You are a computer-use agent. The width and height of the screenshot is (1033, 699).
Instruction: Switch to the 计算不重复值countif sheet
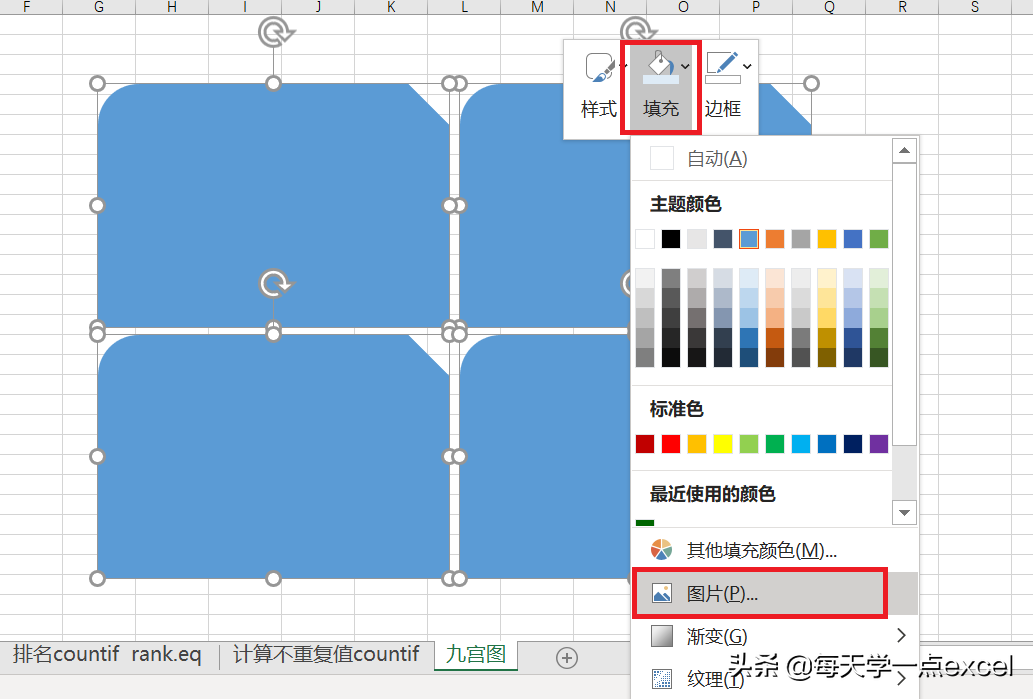(x=326, y=654)
